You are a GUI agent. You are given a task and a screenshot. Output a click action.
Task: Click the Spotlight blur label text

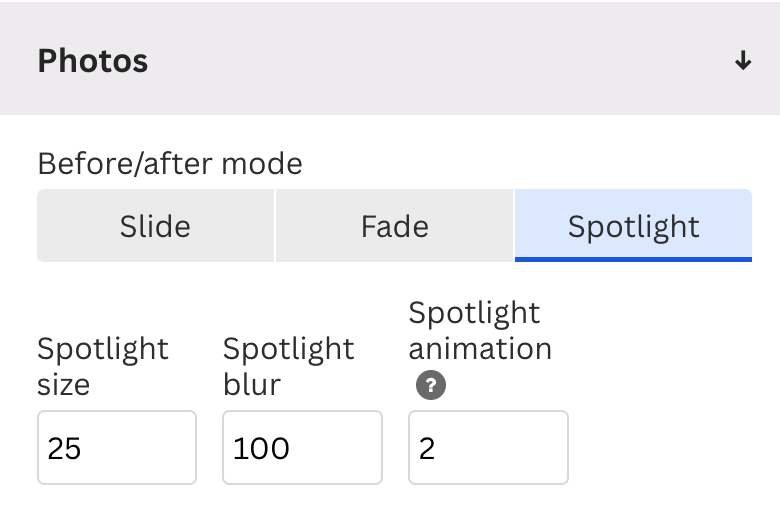(288, 366)
